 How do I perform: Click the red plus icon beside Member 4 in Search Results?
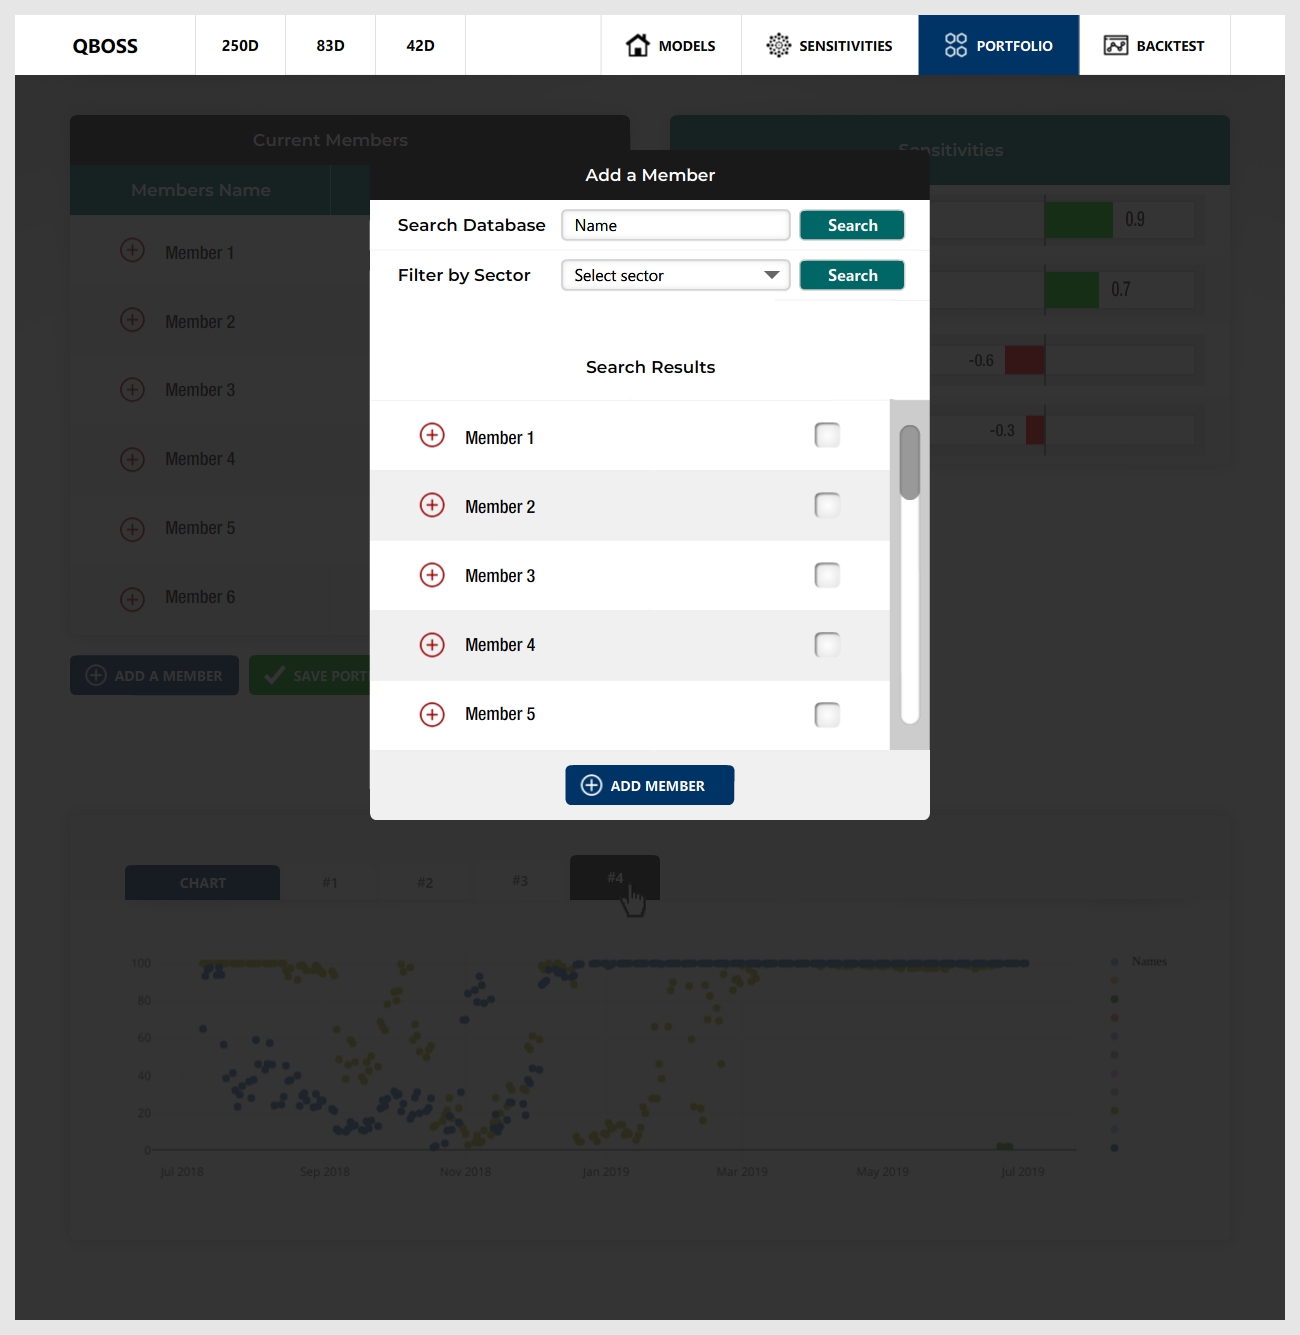pos(432,645)
